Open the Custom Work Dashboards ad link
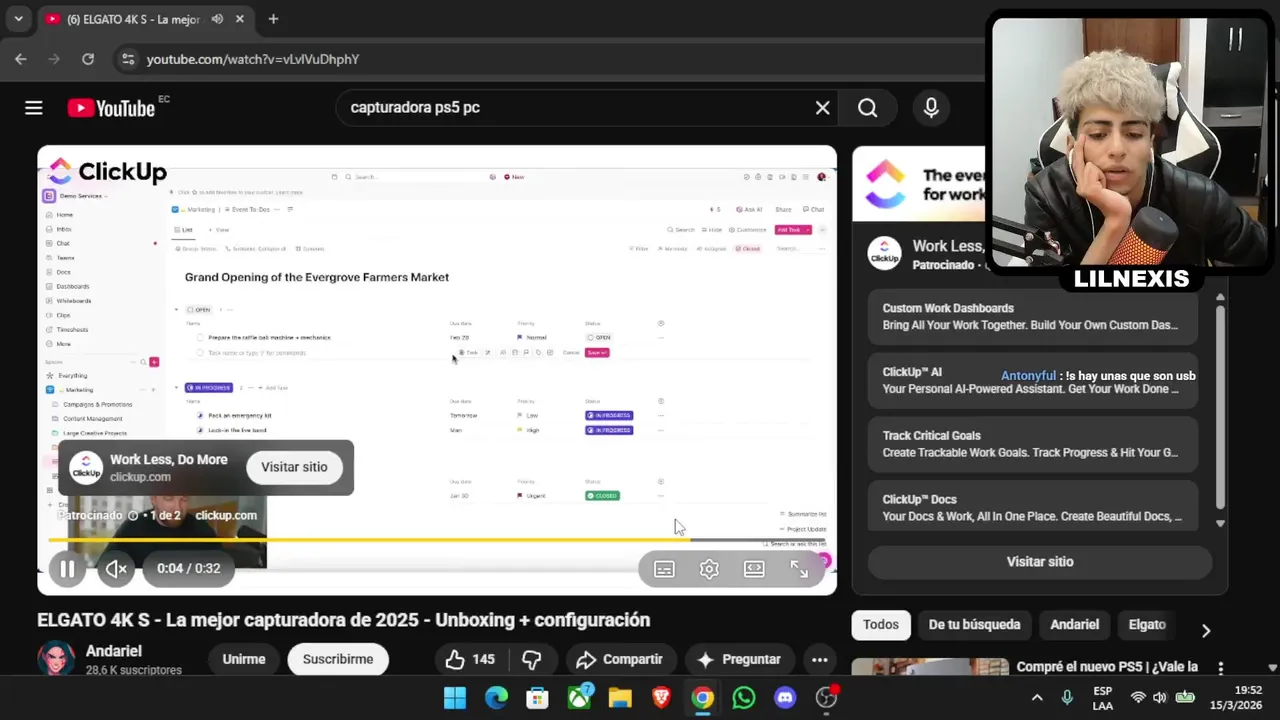Image resolution: width=1280 pixels, height=720 pixels. [1032, 317]
